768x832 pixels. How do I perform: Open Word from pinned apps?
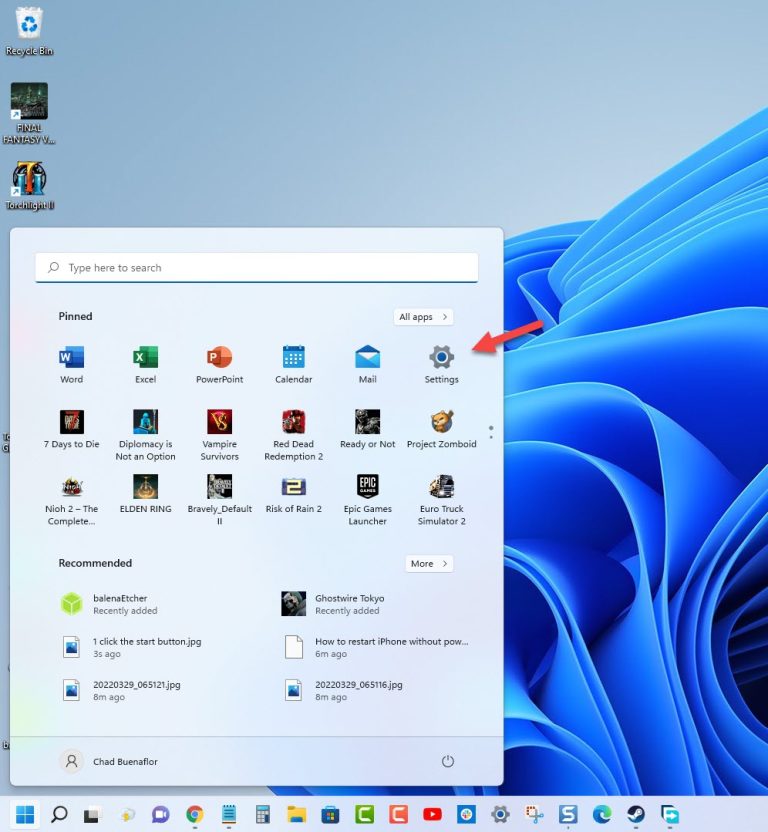71,365
